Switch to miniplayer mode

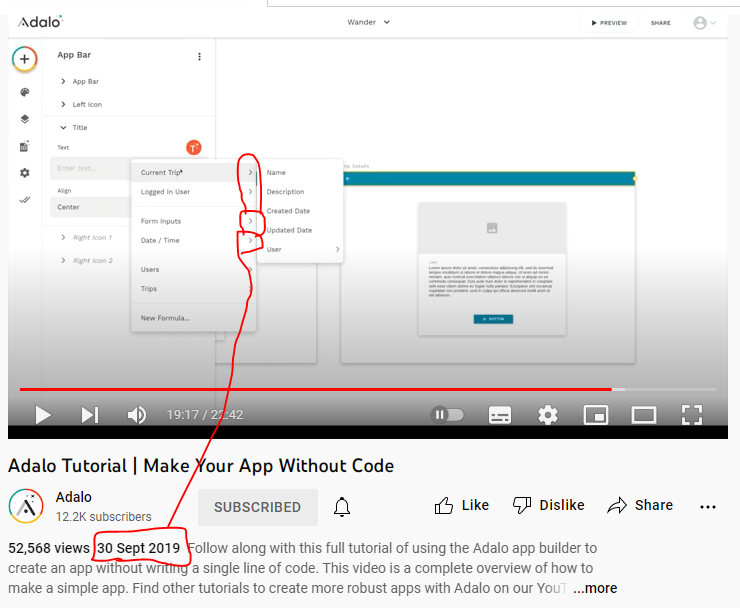[x=596, y=415]
